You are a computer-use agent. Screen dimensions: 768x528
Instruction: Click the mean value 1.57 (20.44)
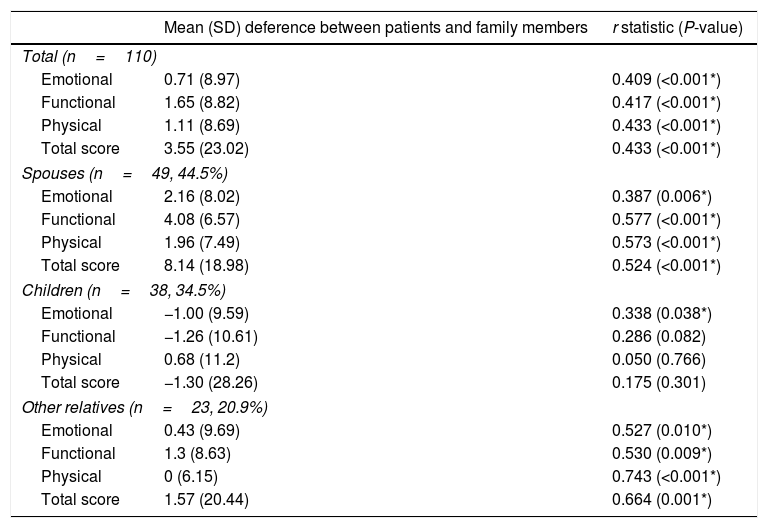click(x=206, y=500)
